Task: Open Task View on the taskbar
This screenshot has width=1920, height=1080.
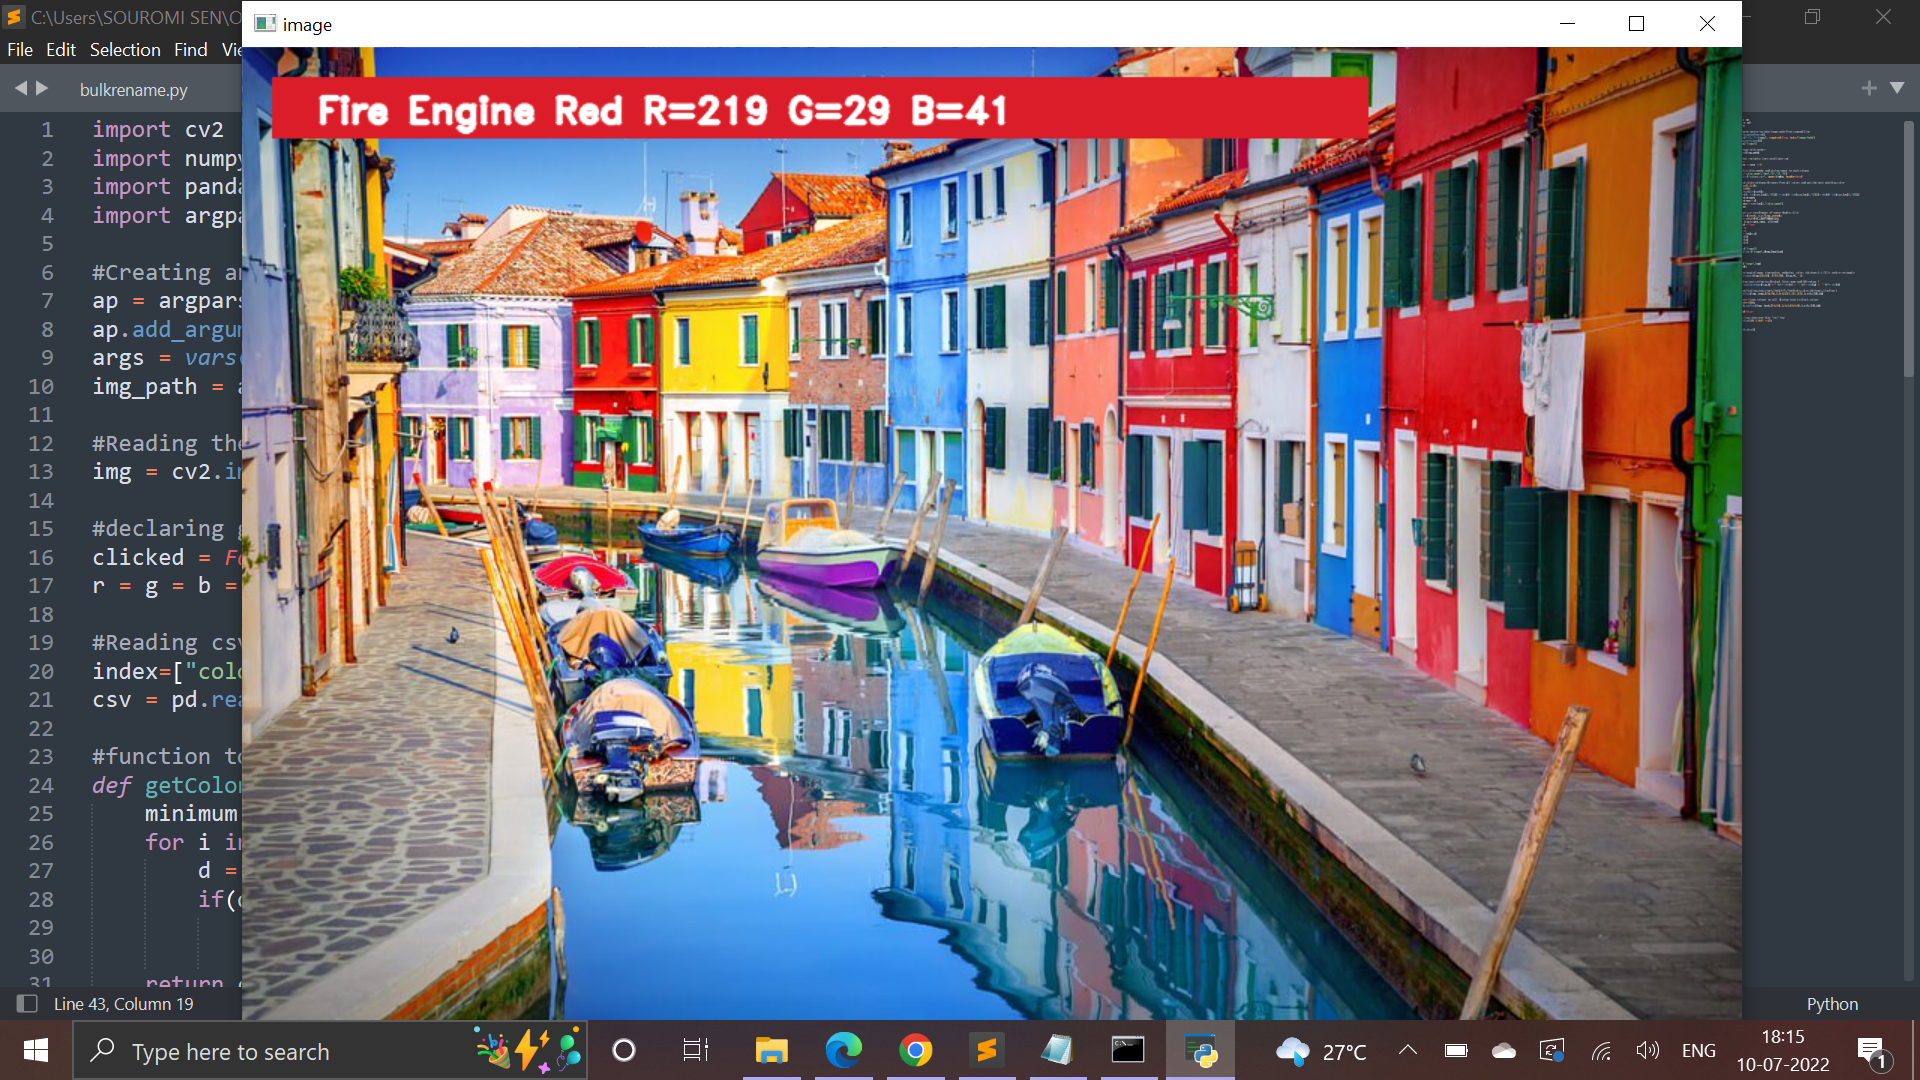Action: pyautogui.click(x=695, y=1051)
